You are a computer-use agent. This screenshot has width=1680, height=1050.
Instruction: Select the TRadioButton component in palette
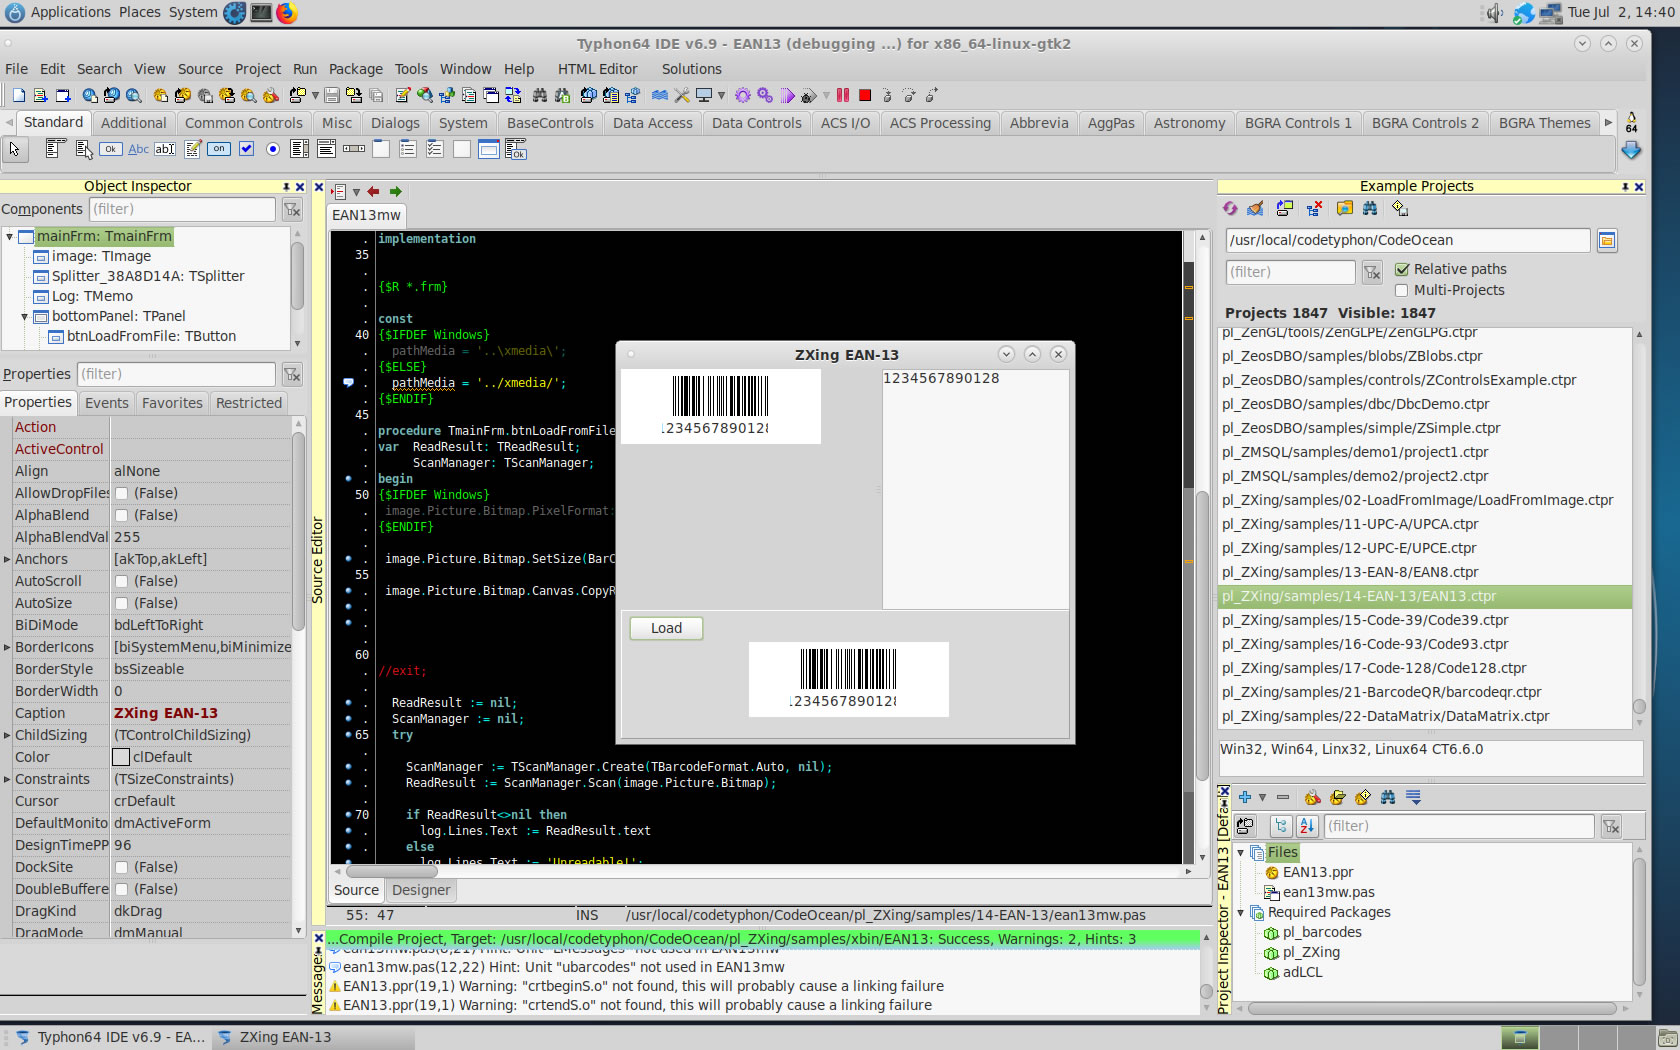[273, 149]
